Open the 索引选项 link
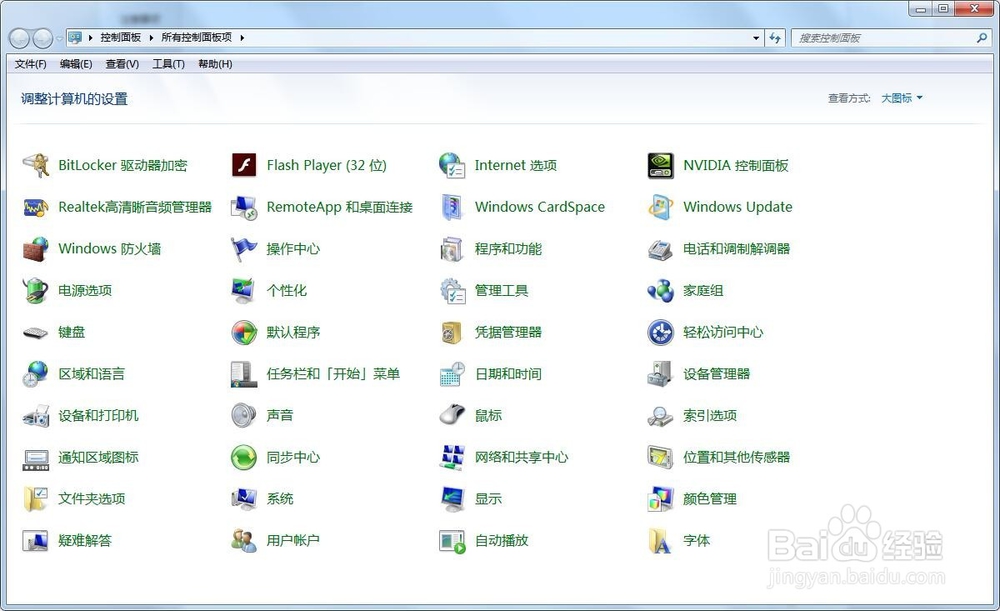Image resolution: width=1000 pixels, height=611 pixels. coord(710,416)
